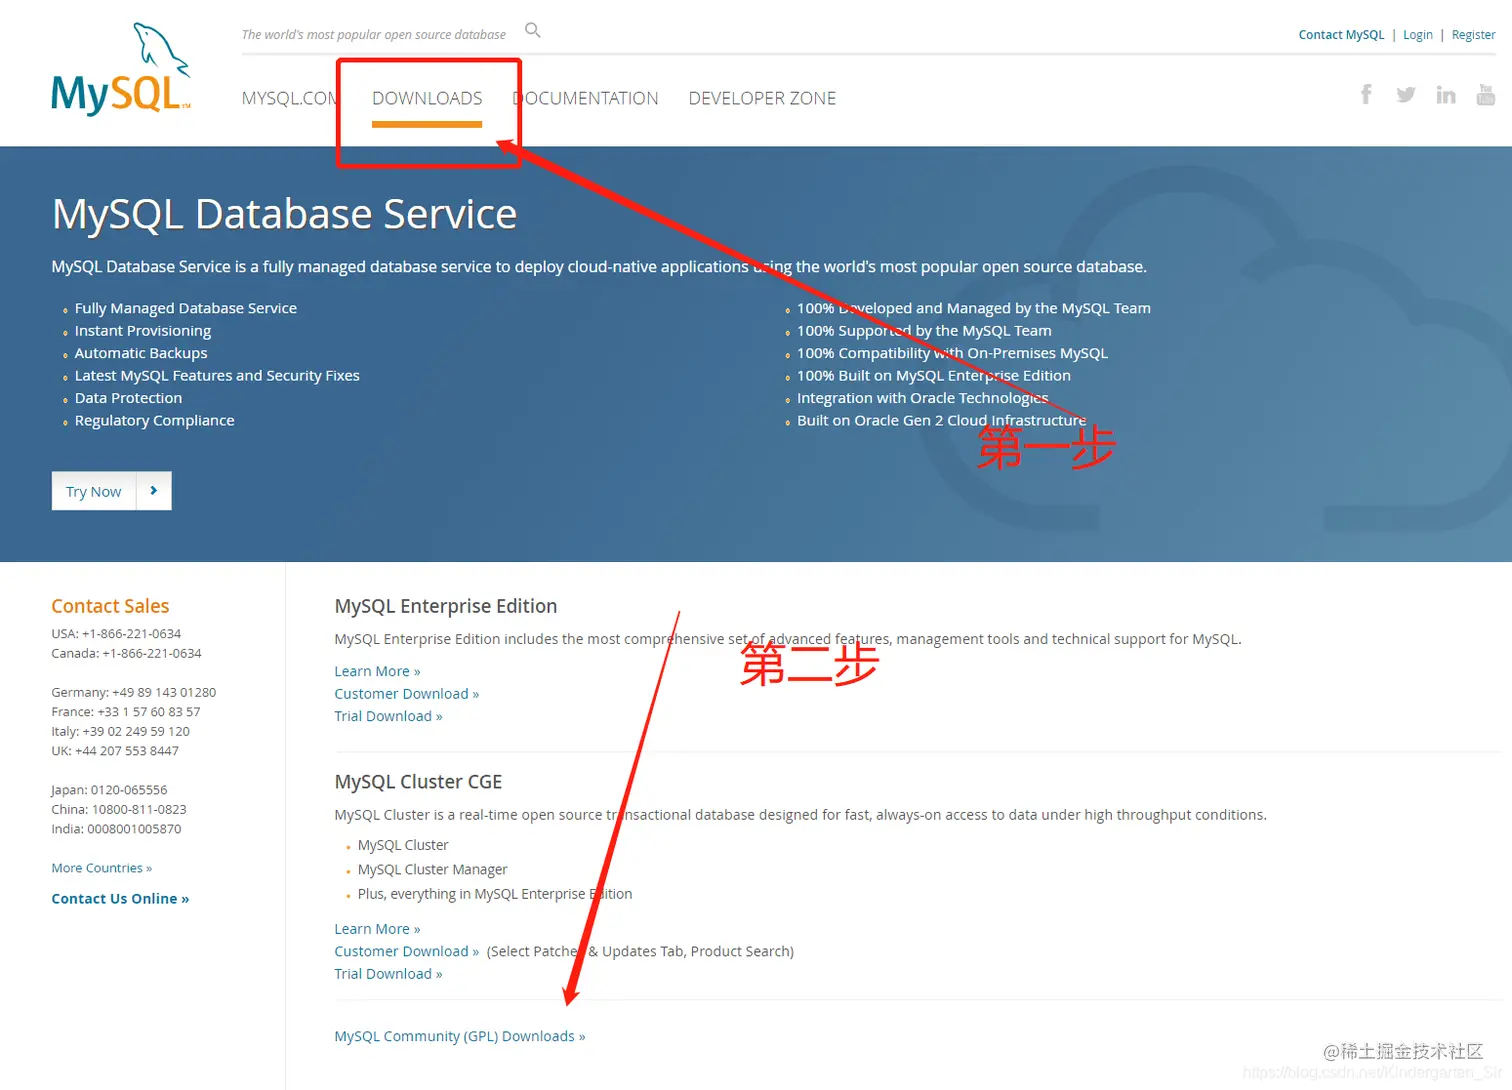Click Latest MySQL Features and Security Fixes
This screenshot has height=1090, width=1512.
pyautogui.click(x=217, y=376)
